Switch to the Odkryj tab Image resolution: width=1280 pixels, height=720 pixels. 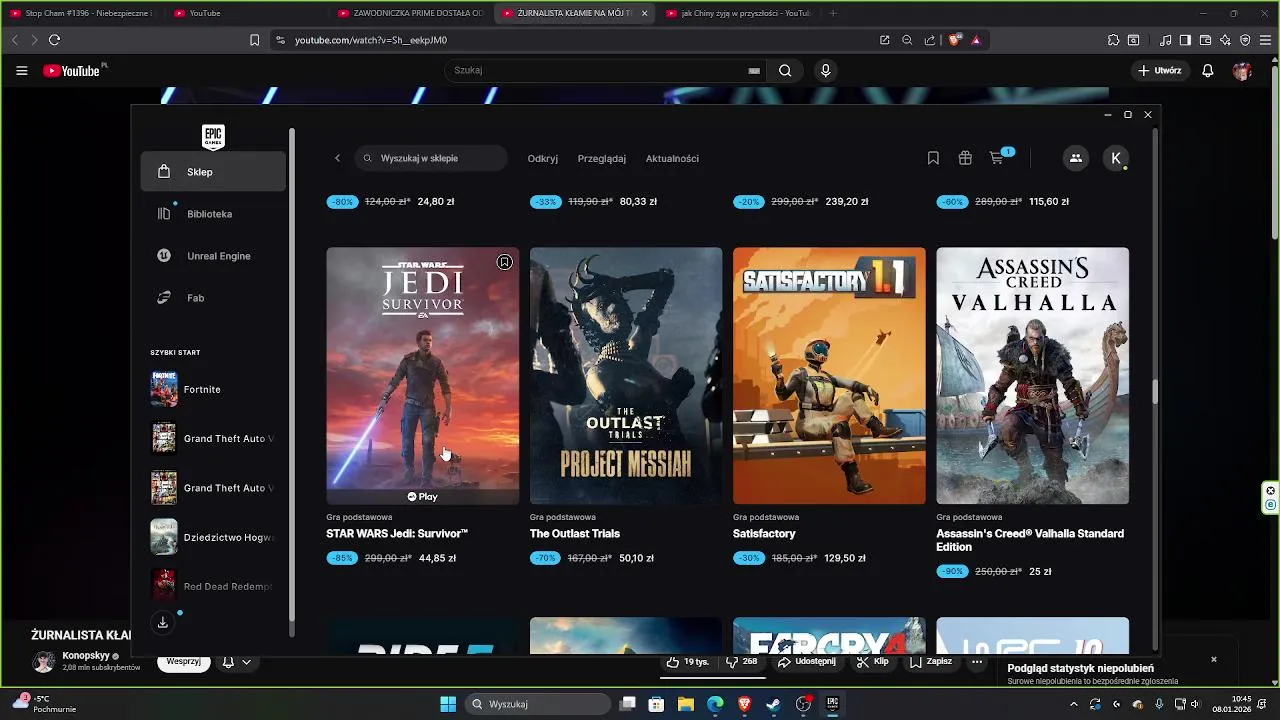tap(543, 158)
